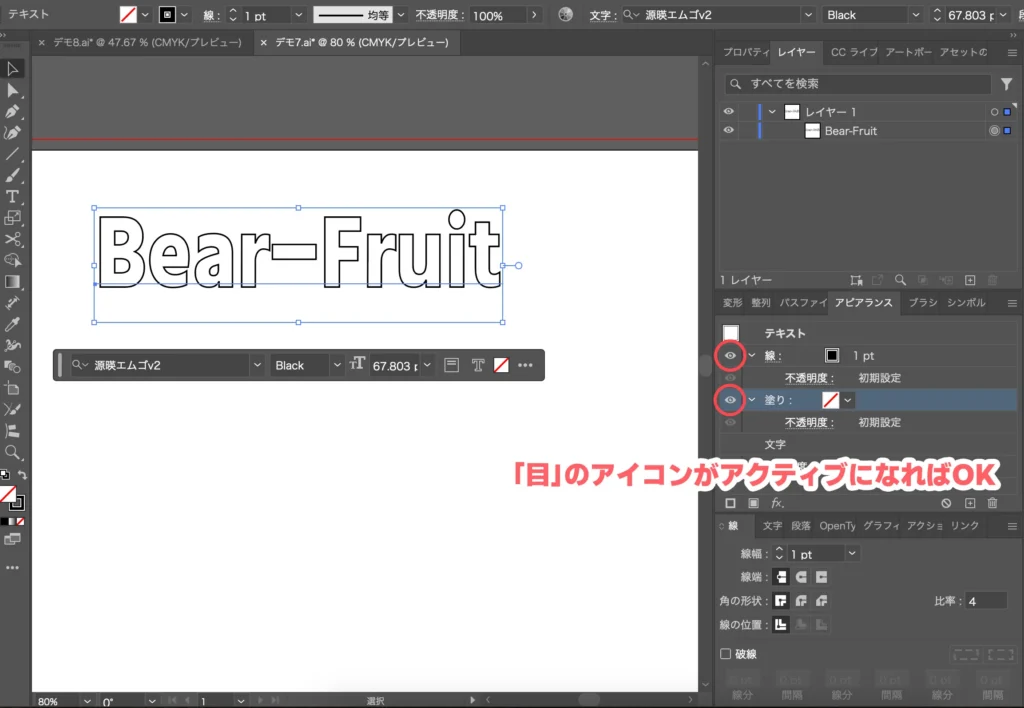Image resolution: width=1024 pixels, height=708 pixels.
Task: Enable the dashed line checkbox
Action: 727,654
